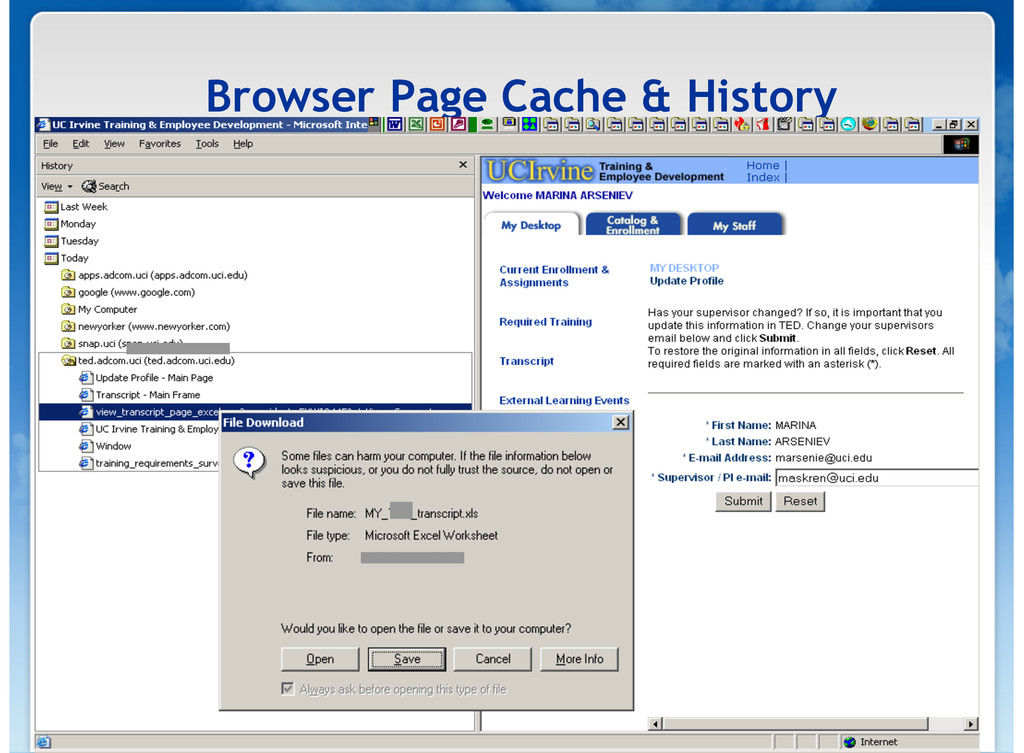
Task: Open the Required Training link
Action: (545, 321)
